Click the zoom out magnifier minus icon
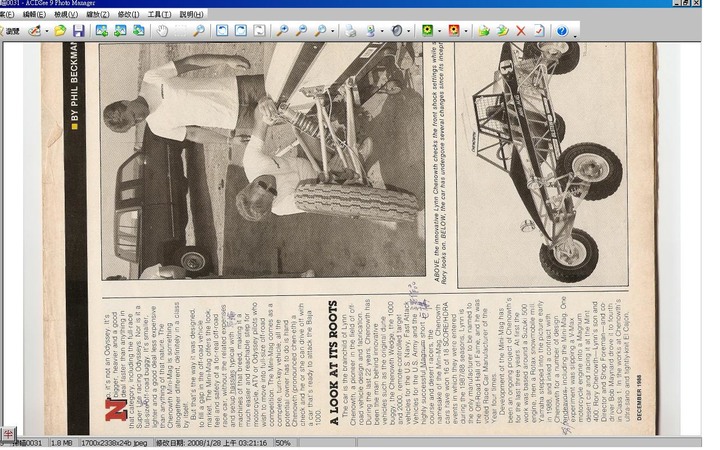This screenshot has width=720, height=450. (301, 31)
